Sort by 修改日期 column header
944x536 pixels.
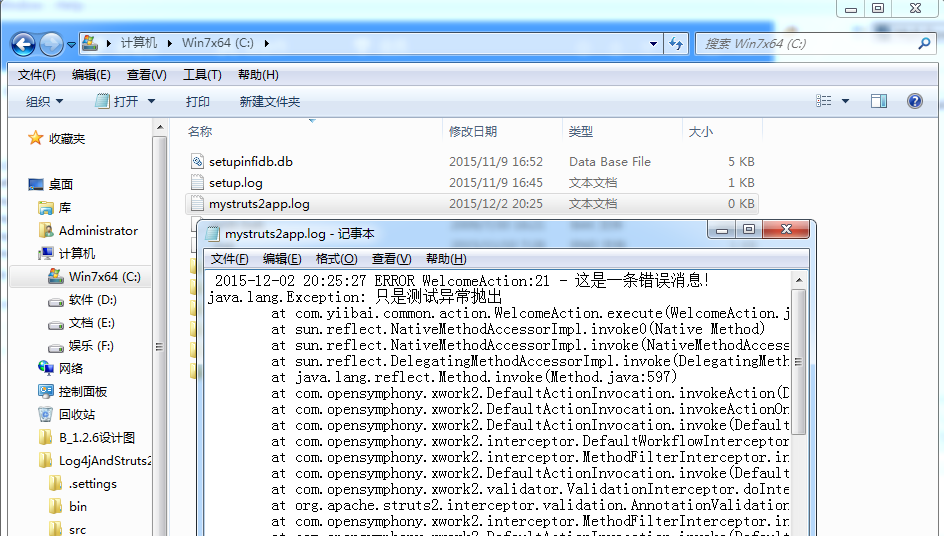(473, 131)
